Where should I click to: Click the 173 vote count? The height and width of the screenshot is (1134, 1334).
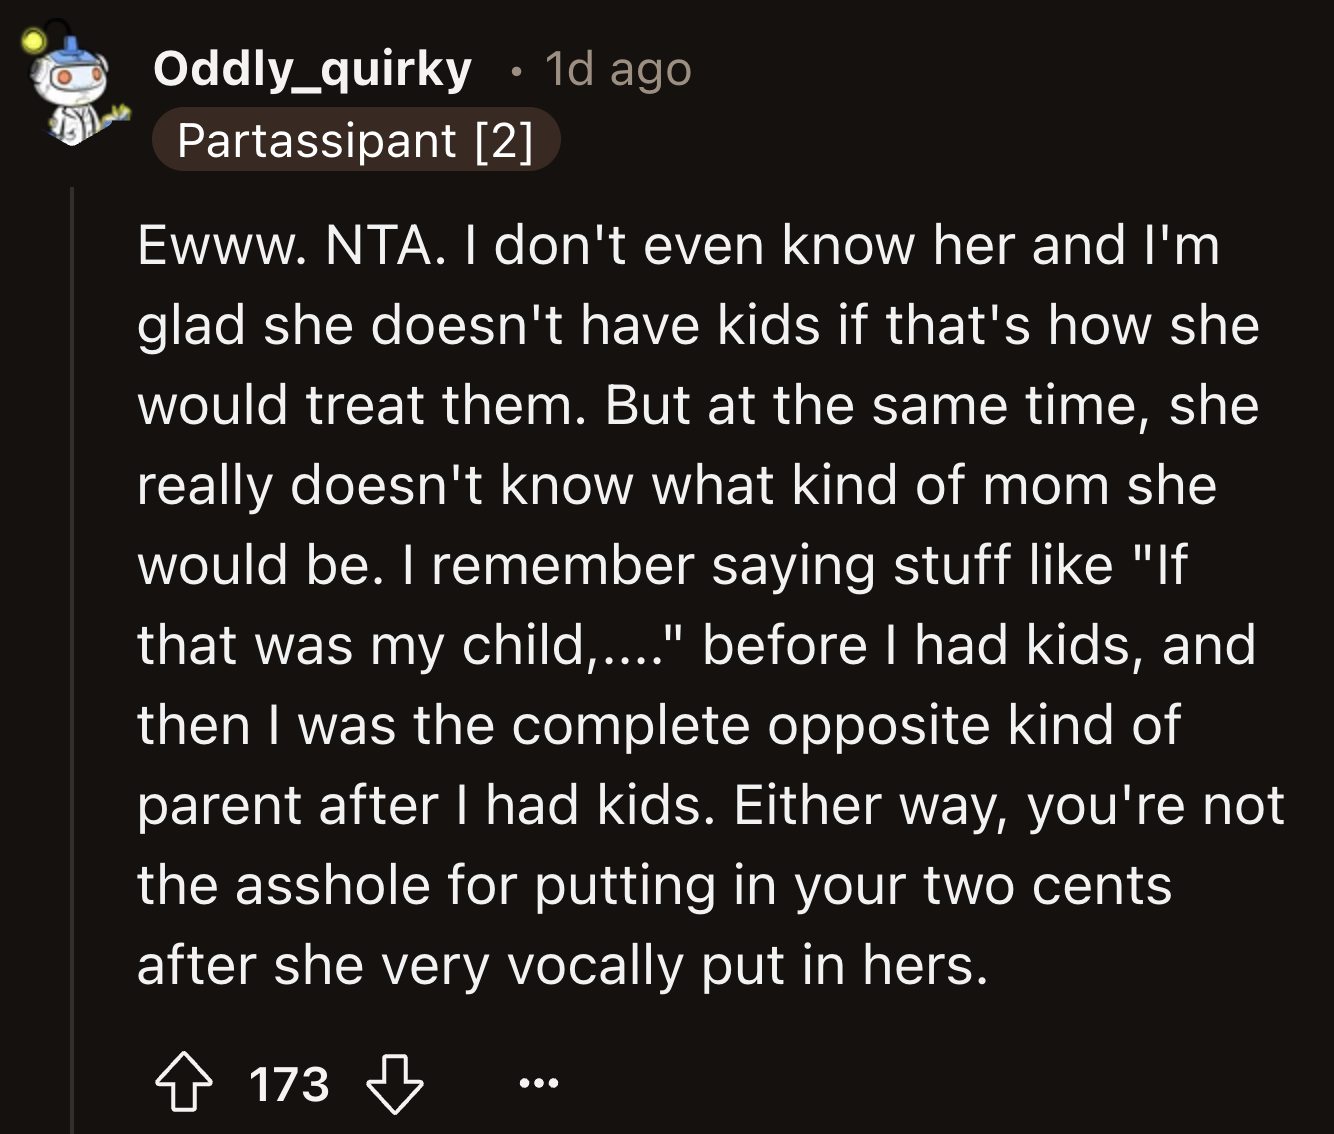[x=288, y=1085]
